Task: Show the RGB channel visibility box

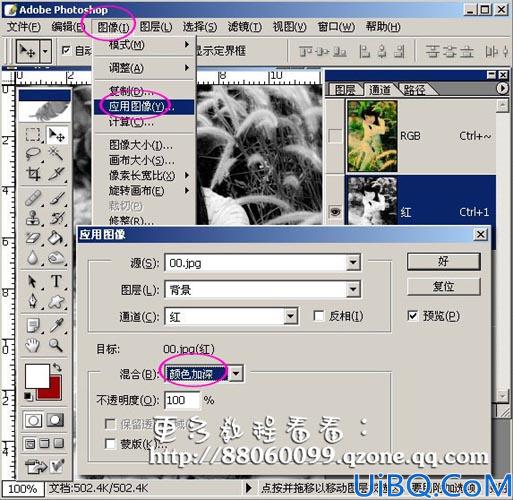Action: (x=335, y=136)
